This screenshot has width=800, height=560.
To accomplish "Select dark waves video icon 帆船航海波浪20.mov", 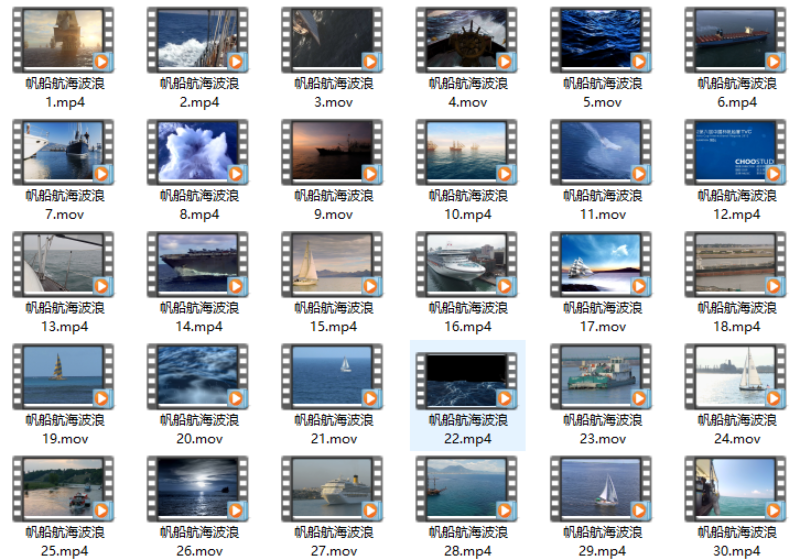I will [197, 376].
